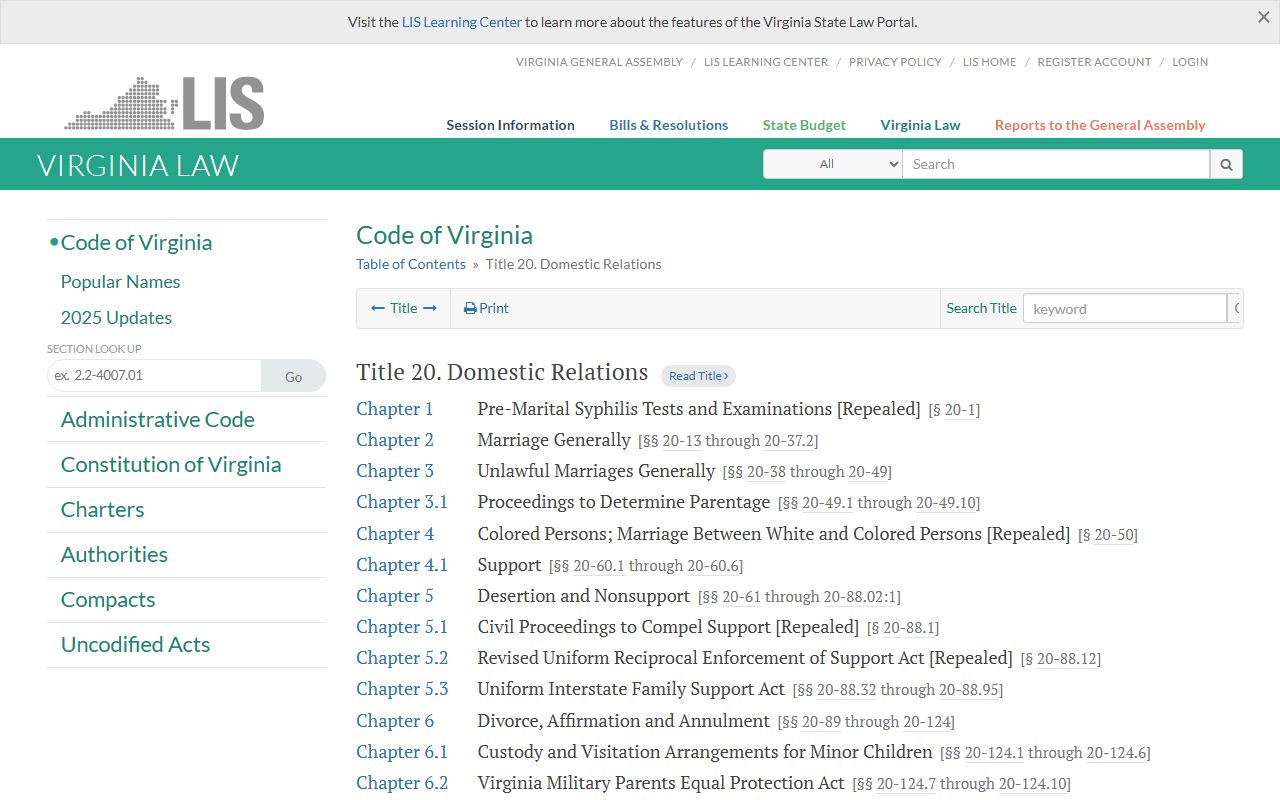Open the Virginia Law menu
This screenshot has width=1280, height=800.
tap(920, 125)
